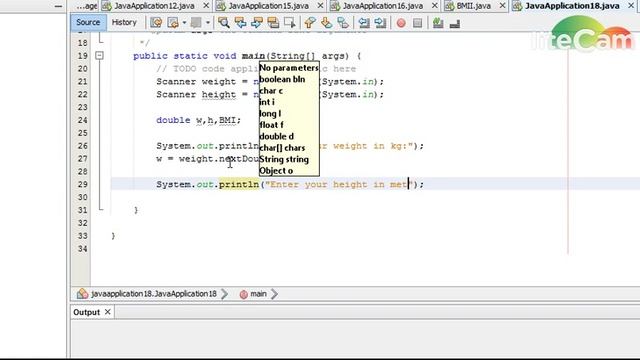Open BMII.java tab
Screen dimensions: 640x360
[x=473, y=6]
